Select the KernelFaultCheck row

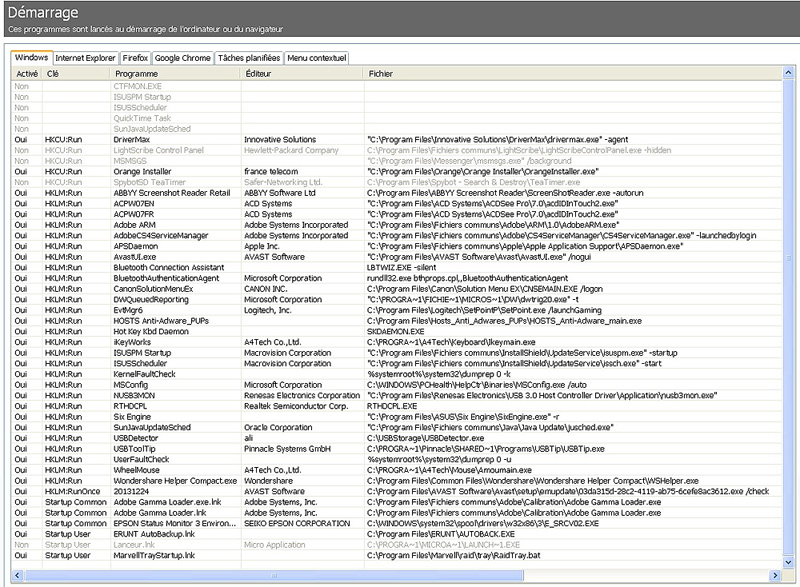click(397, 374)
